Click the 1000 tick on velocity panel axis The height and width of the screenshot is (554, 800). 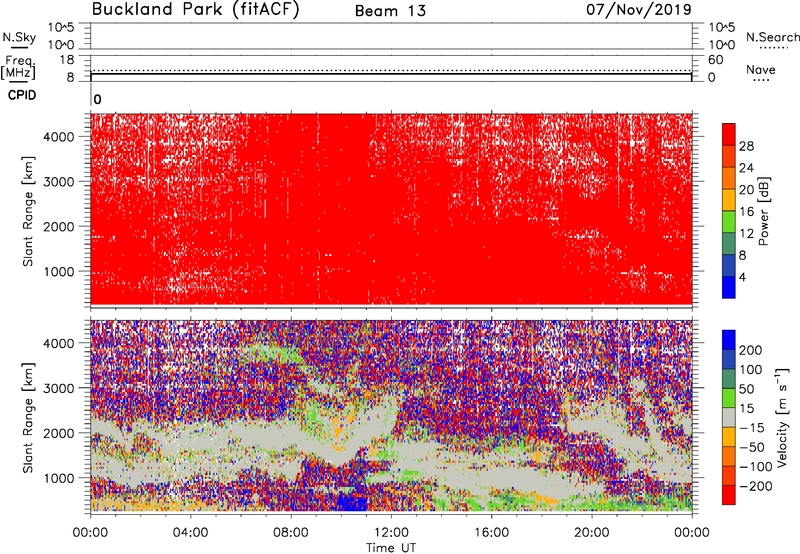[58, 478]
